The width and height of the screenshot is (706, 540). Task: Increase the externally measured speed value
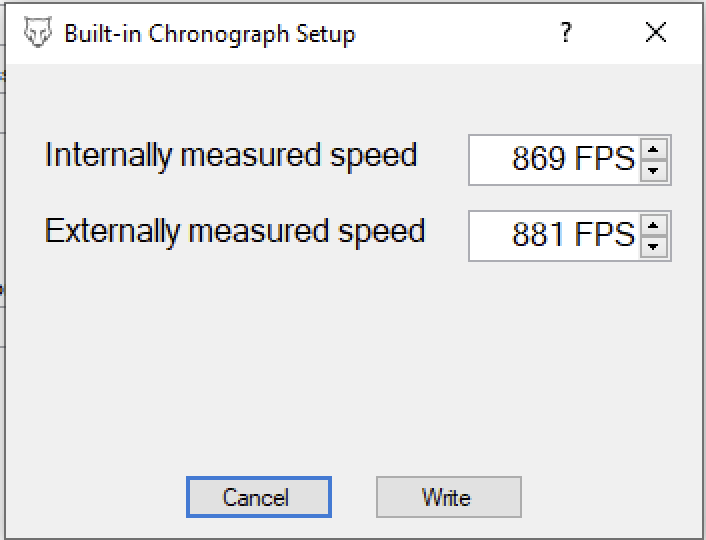[654, 226]
